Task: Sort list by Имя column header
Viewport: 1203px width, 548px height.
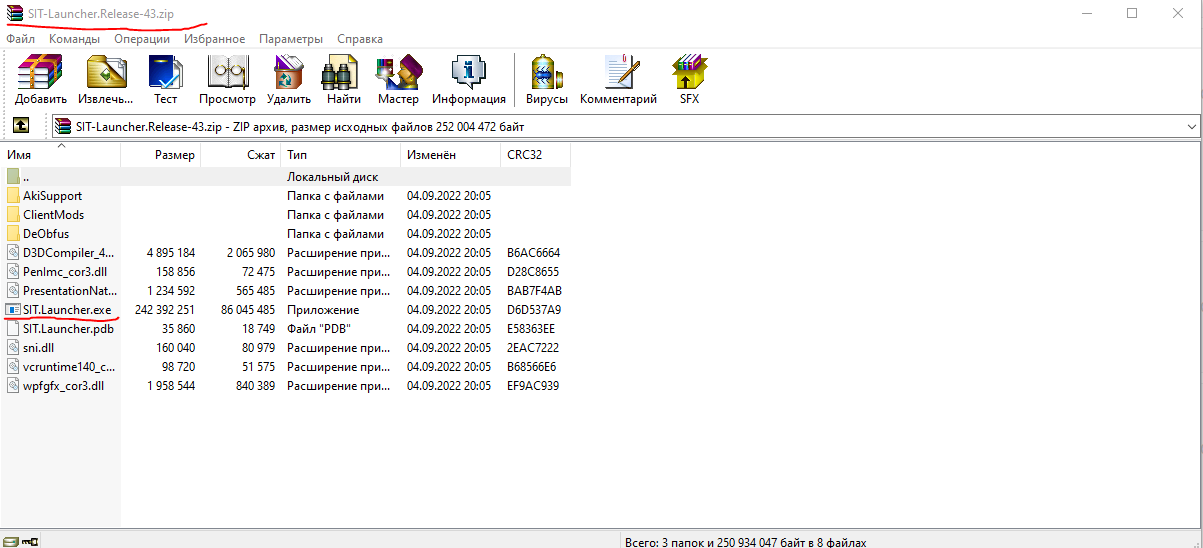Action: [60, 155]
